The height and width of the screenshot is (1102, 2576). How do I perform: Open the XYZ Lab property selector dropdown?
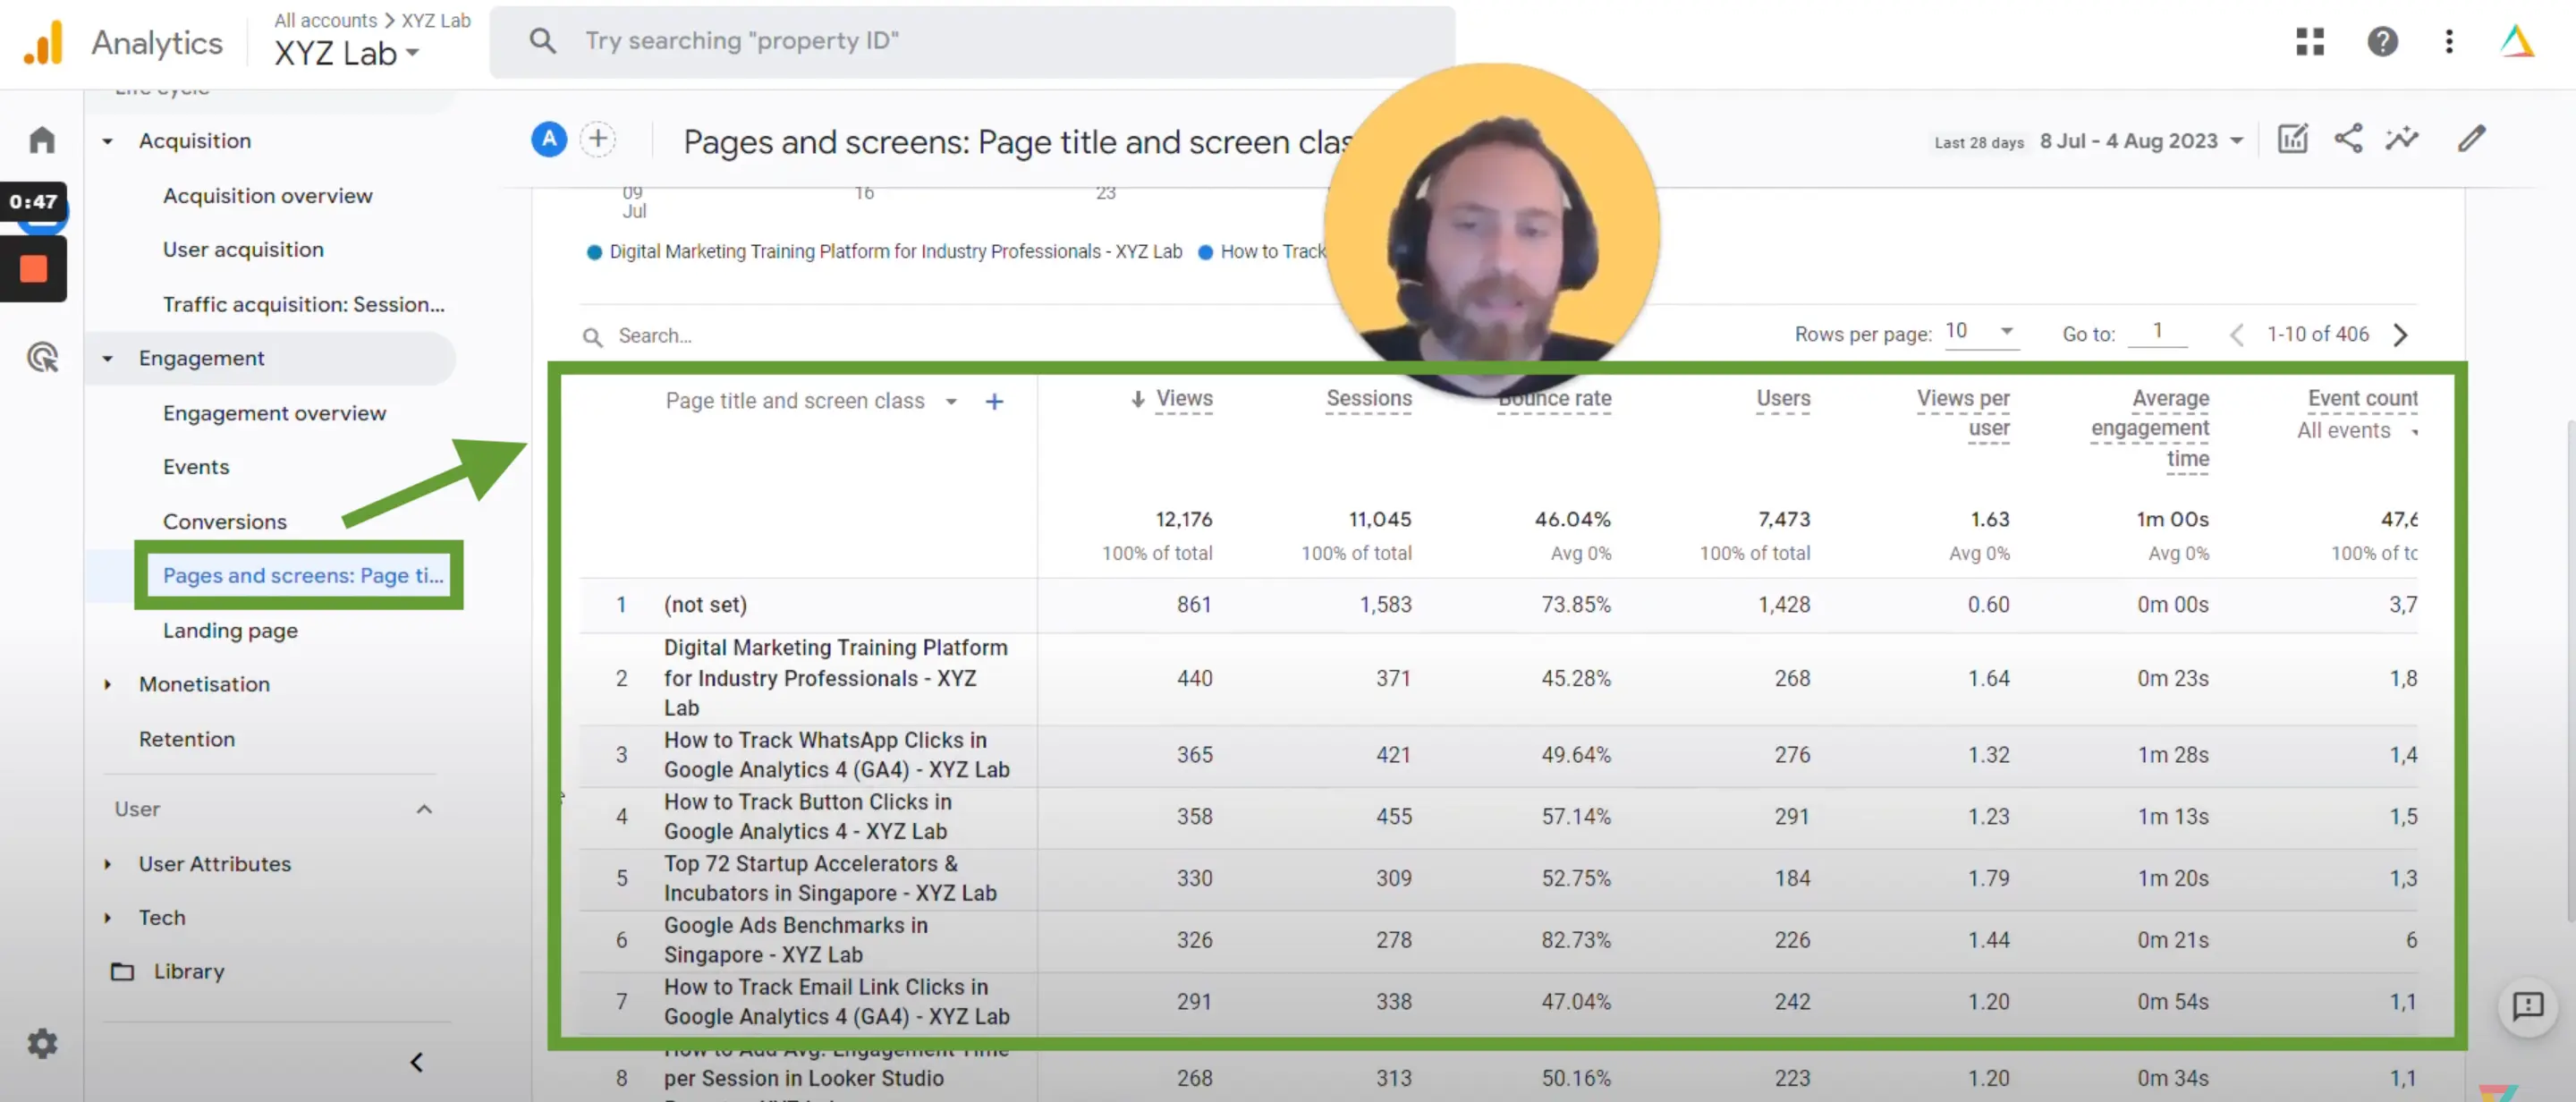[347, 53]
